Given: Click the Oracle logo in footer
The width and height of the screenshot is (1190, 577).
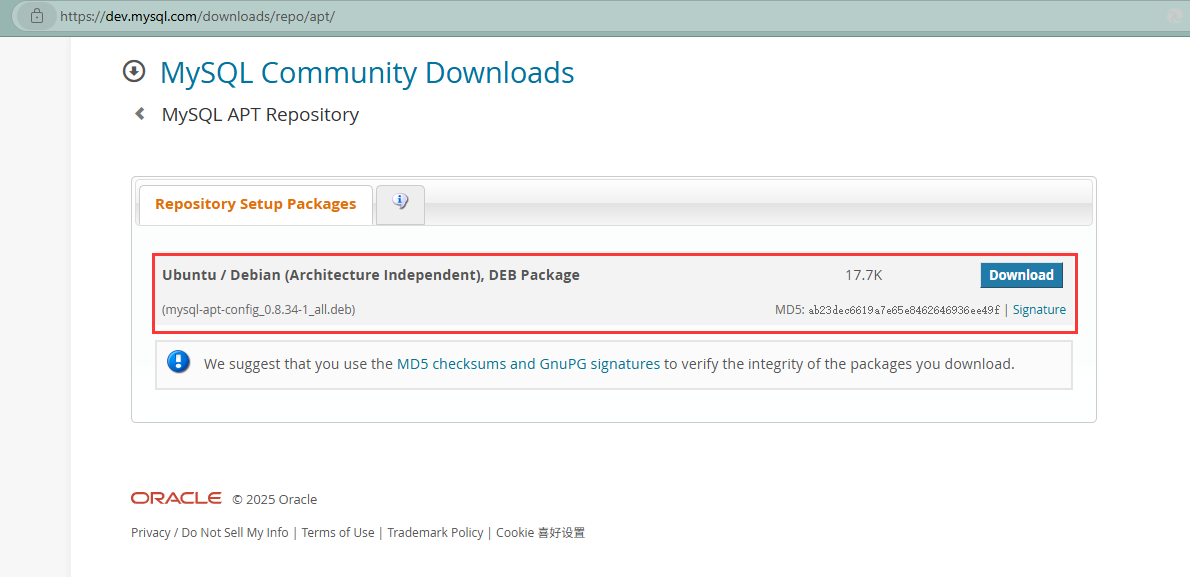Looking at the screenshot, I should tap(176, 498).
